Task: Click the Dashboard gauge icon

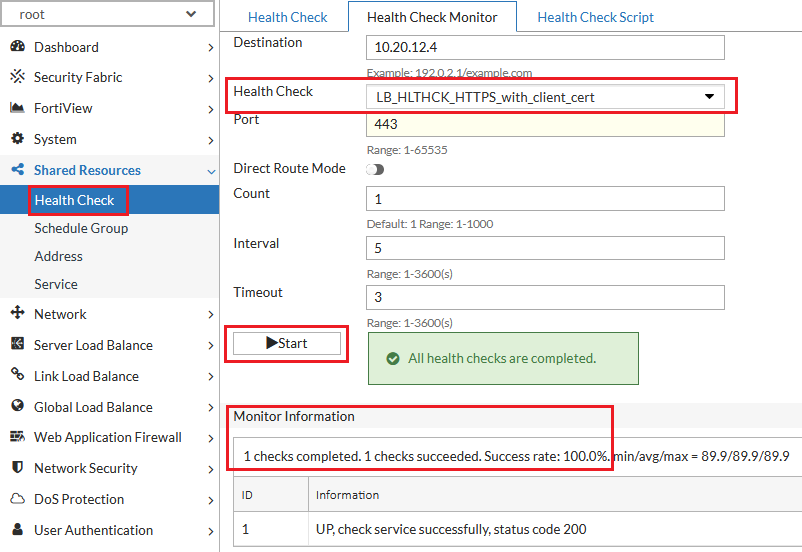Action: (17, 47)
